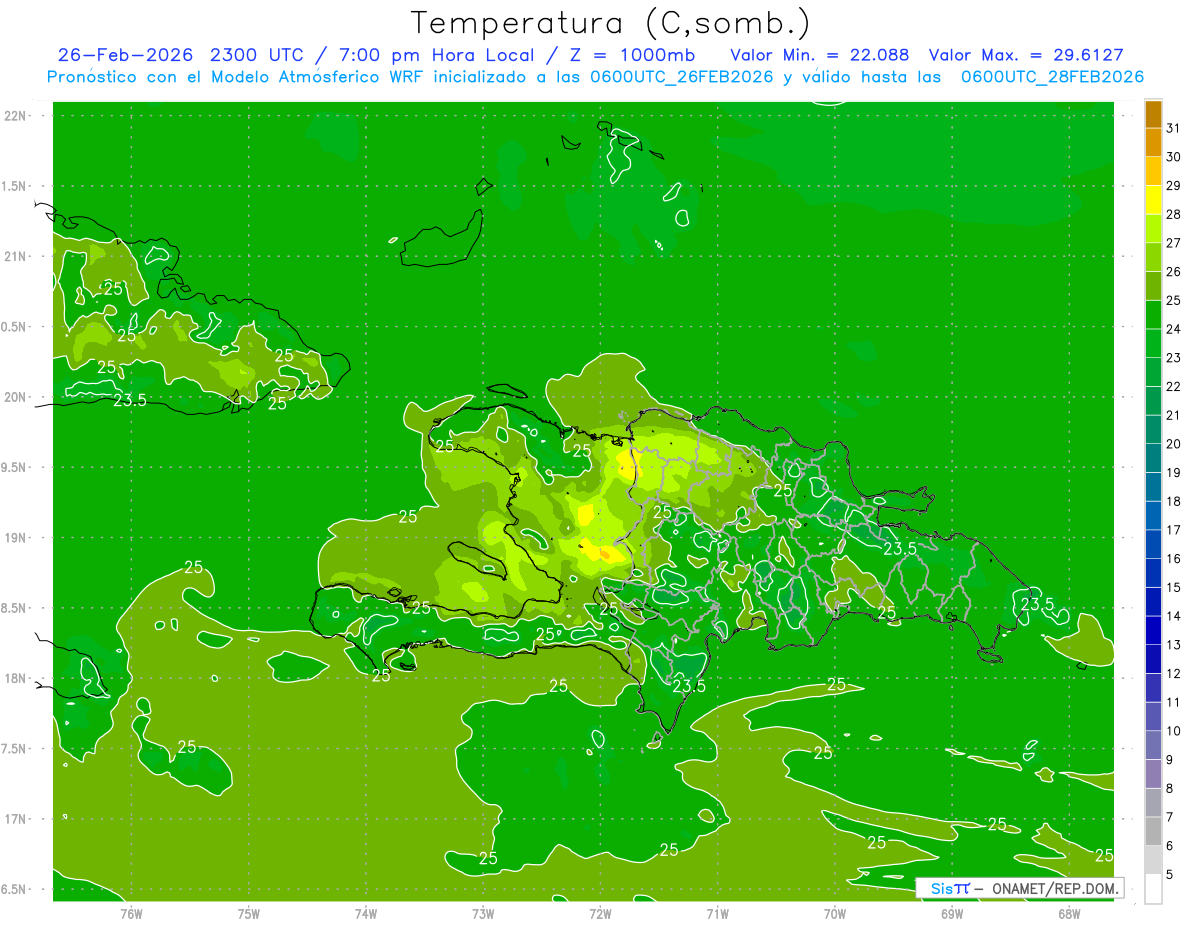
Task: Click the colorbar label '16'
Action: 1174,559
